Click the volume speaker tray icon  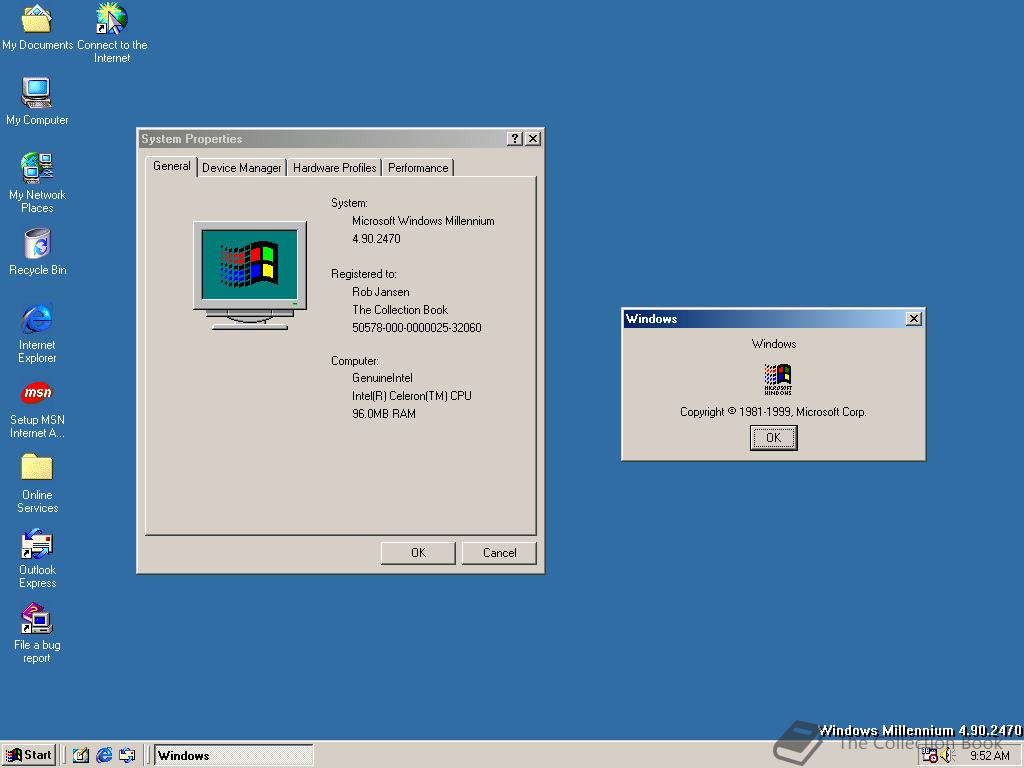[x=947, y=756]
